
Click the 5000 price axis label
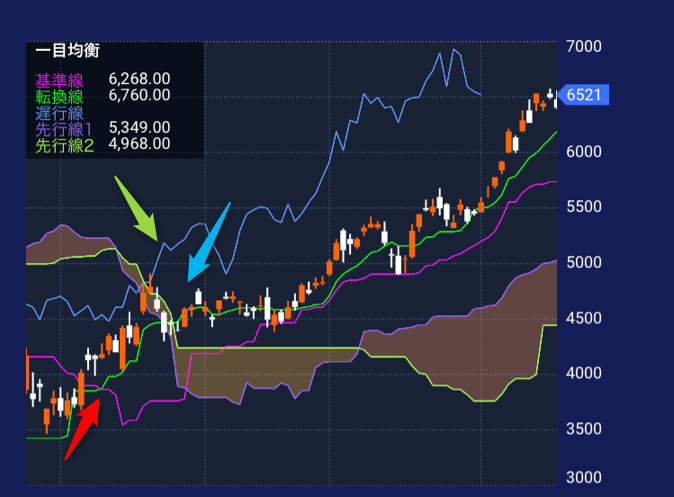pyautogui.click(x=583, y=263)
